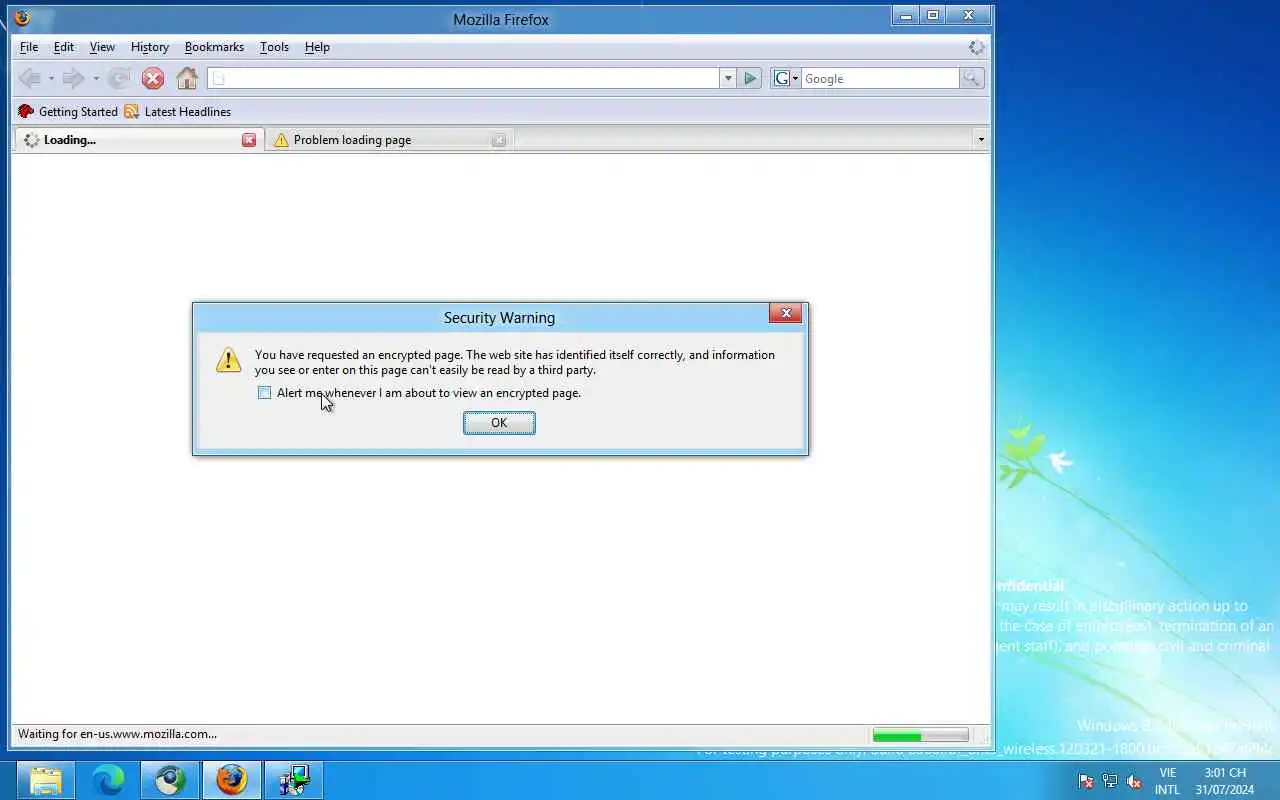Click the green Go button
The height and width of the screenshot is (800, 1280).
750,78
